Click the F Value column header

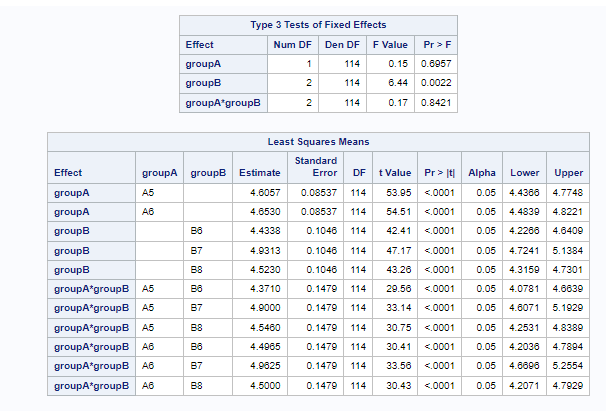(390, 45)
